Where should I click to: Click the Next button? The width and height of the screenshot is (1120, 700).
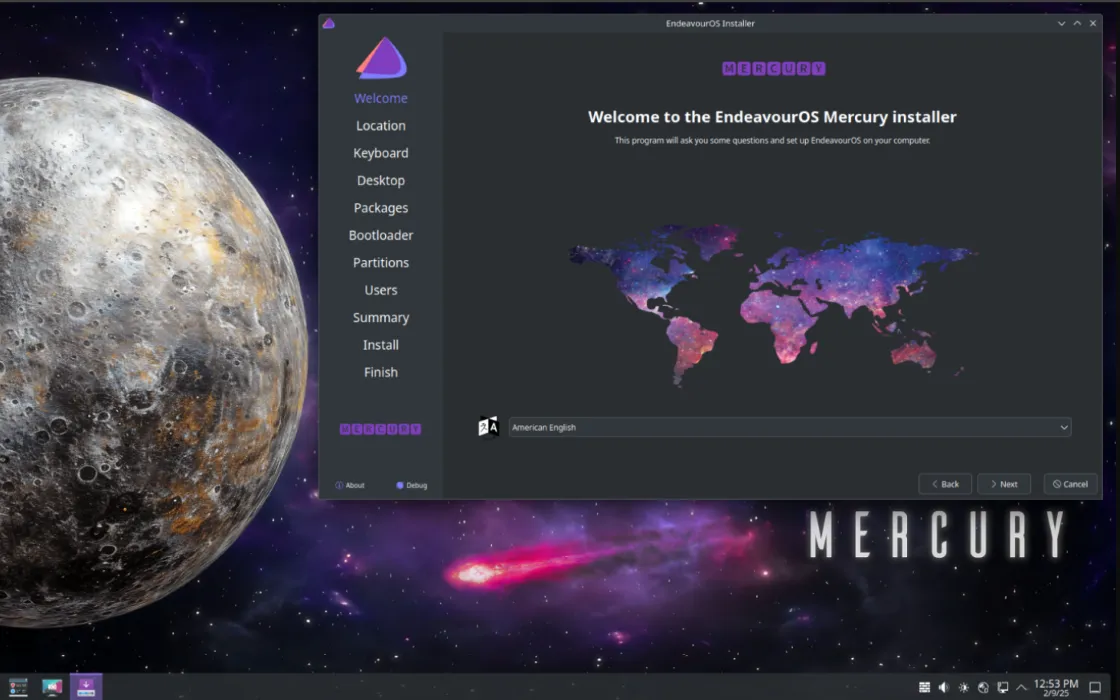coord(1004,484)
